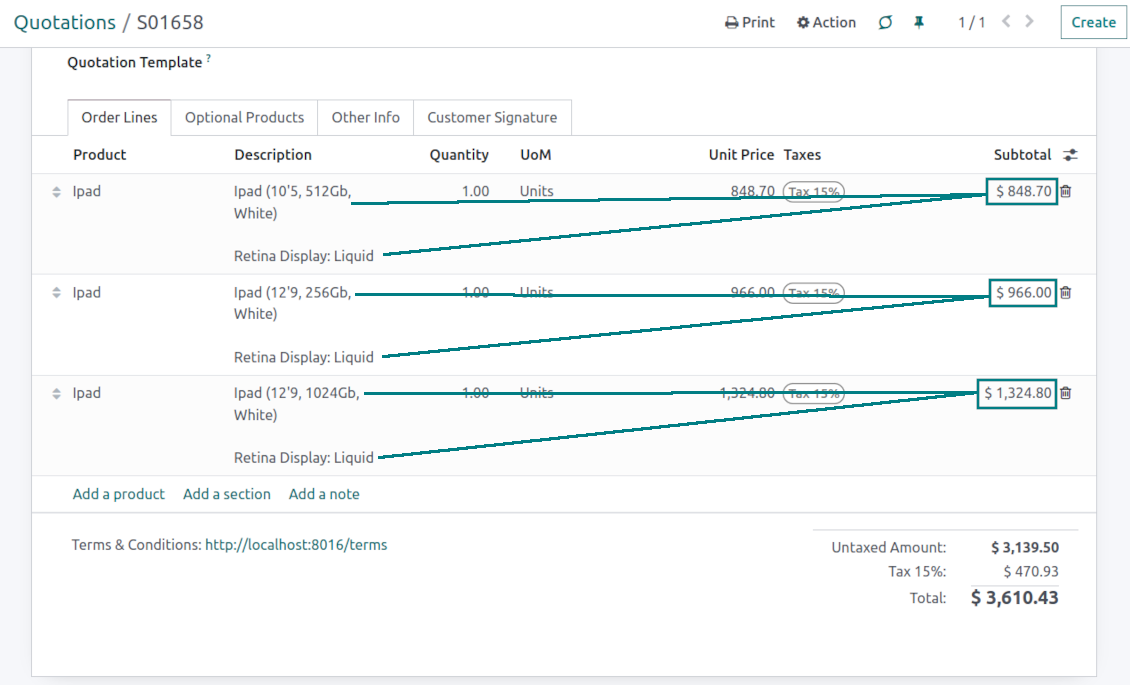
Task: Click unit price 966.00 cell
Action: tap(752, 292)
